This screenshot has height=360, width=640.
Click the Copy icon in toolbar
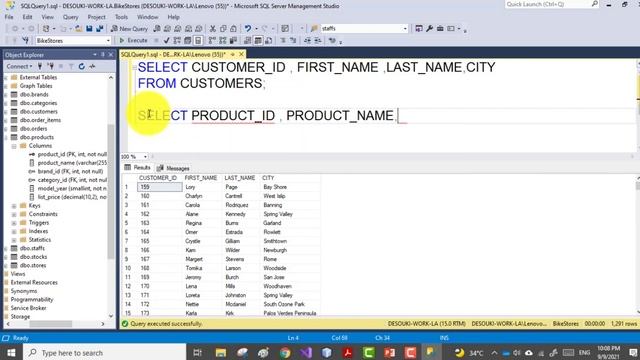click(223, 29)
